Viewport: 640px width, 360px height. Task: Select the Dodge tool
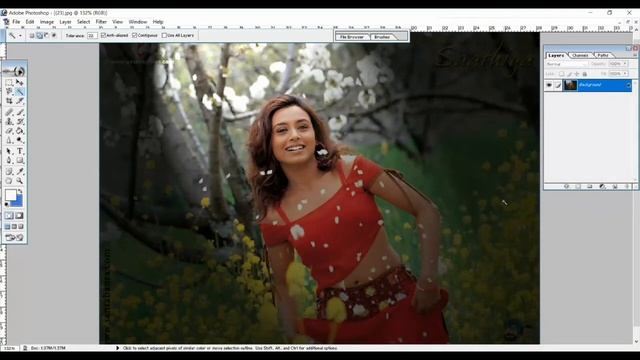coord(20,140)
